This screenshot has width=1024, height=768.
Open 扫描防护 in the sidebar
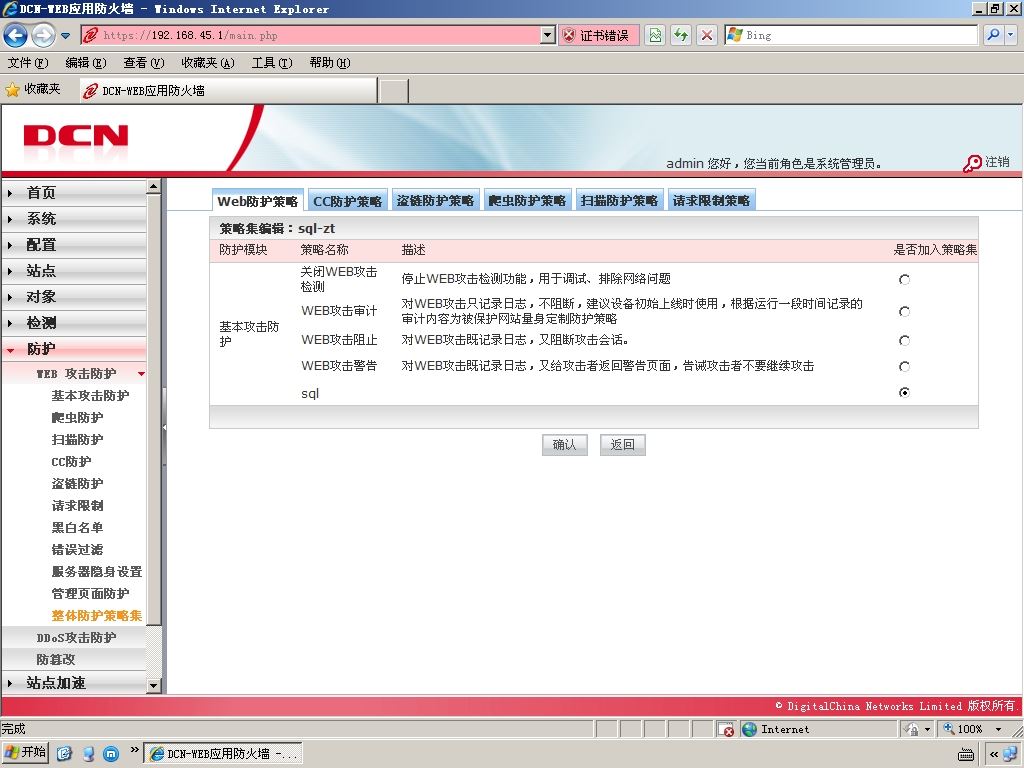[77, 440]
